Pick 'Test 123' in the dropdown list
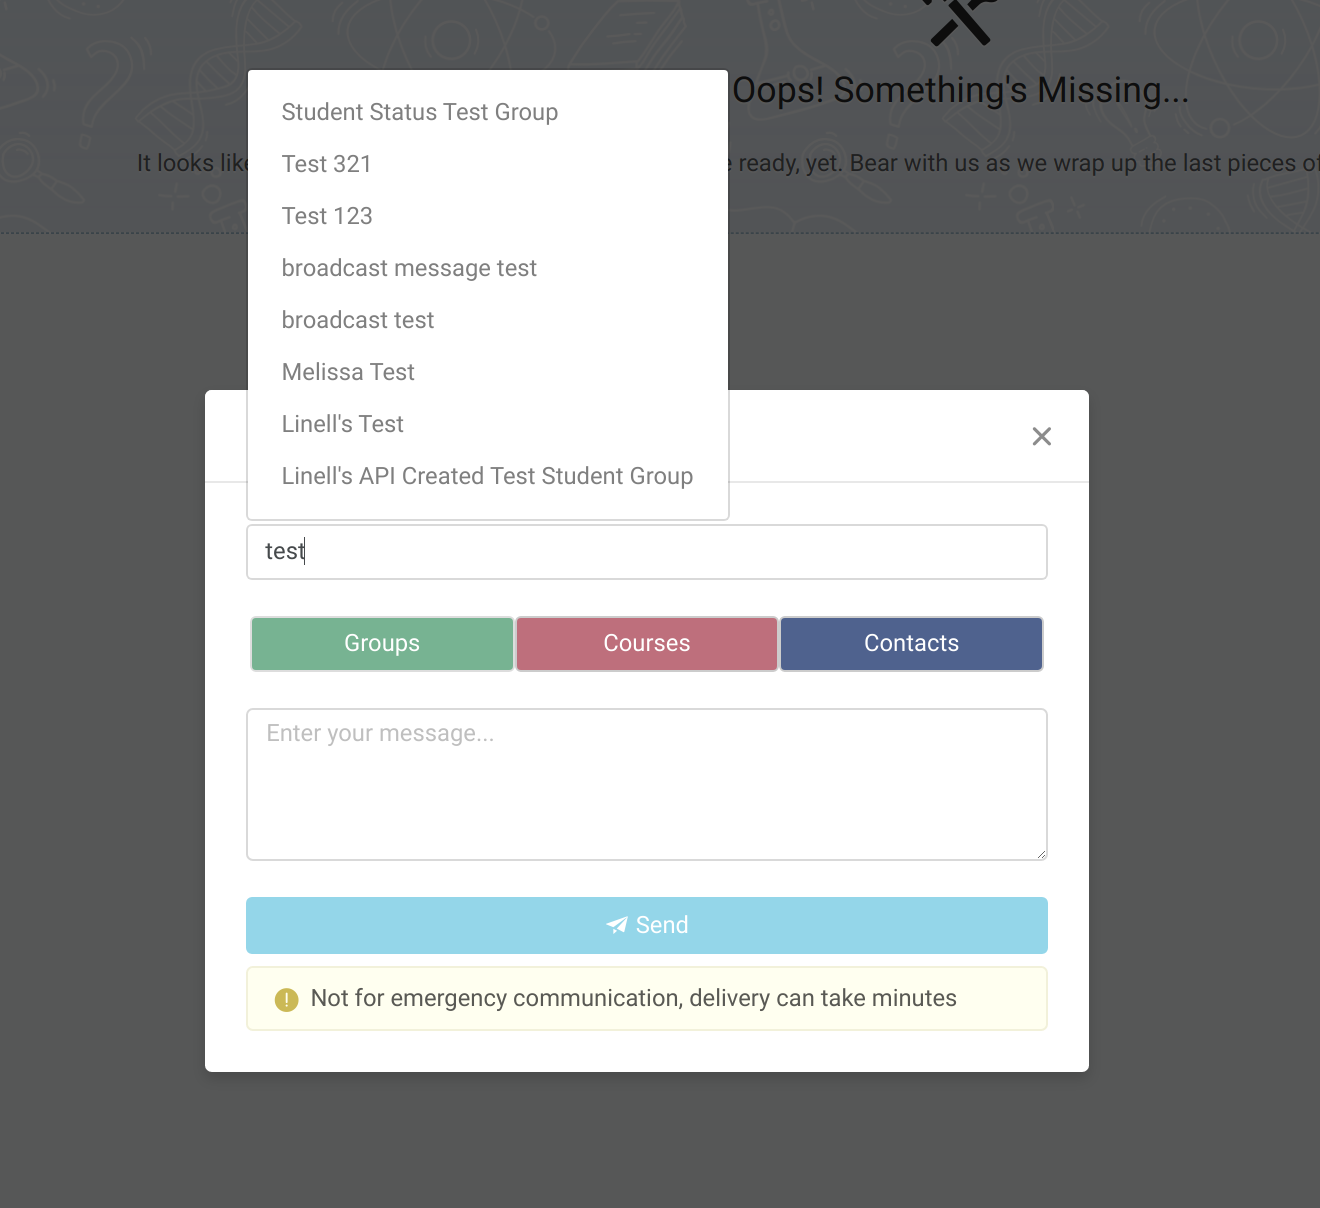This screenshot has width=1320, height=1208. [x=327, y=216]
